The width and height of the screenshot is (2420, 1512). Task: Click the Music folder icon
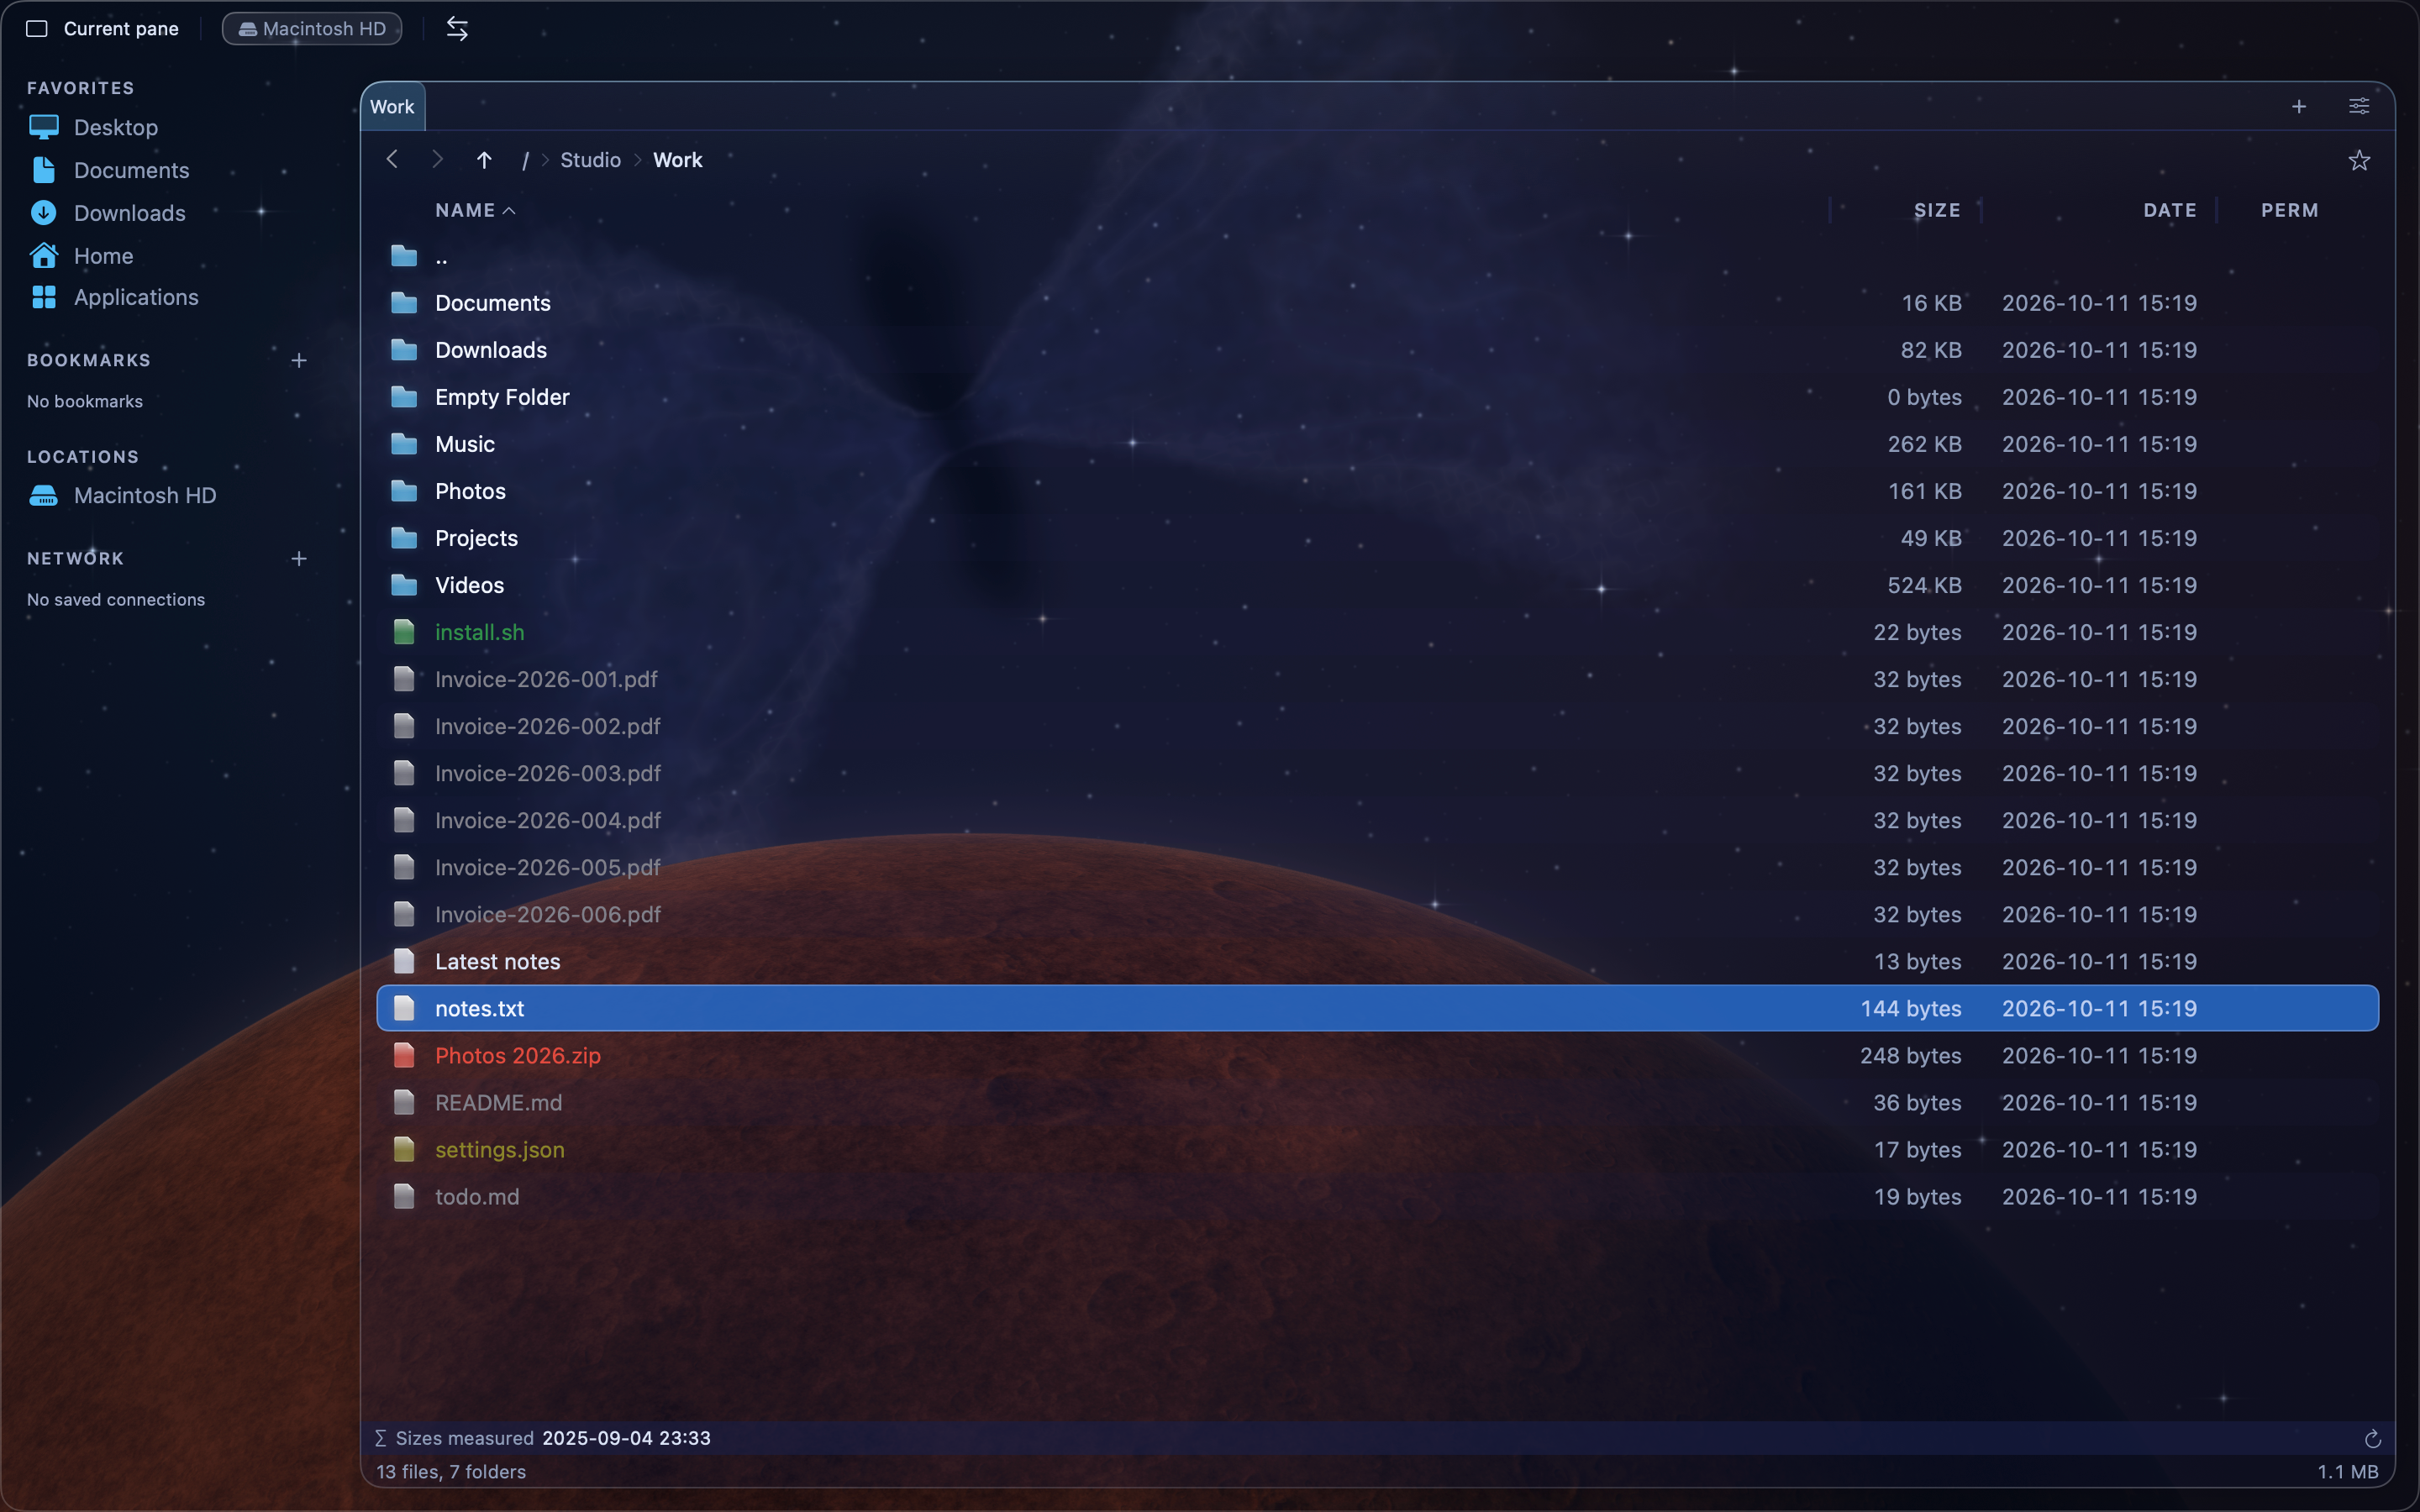tap(404, 444)
